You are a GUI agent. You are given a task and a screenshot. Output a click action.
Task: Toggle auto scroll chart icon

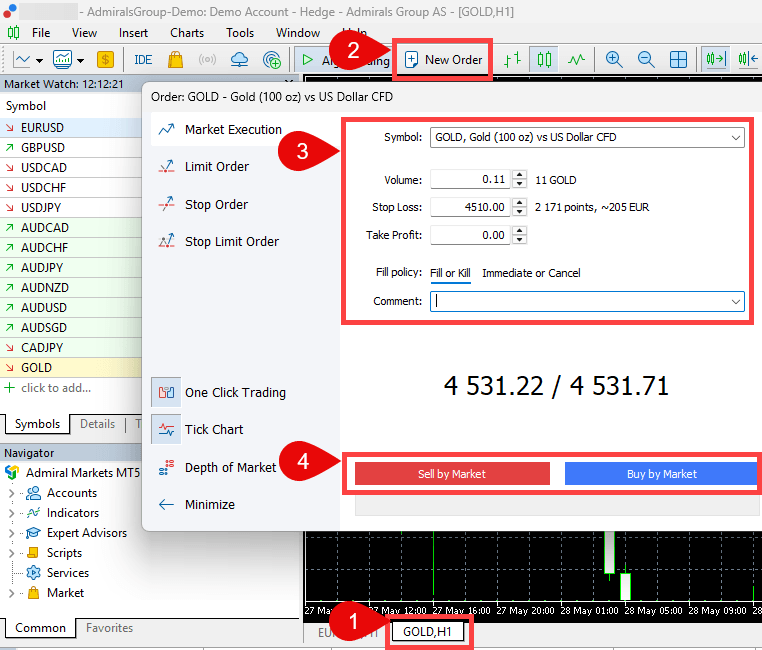pyautogui.click(x=715, y=60)
